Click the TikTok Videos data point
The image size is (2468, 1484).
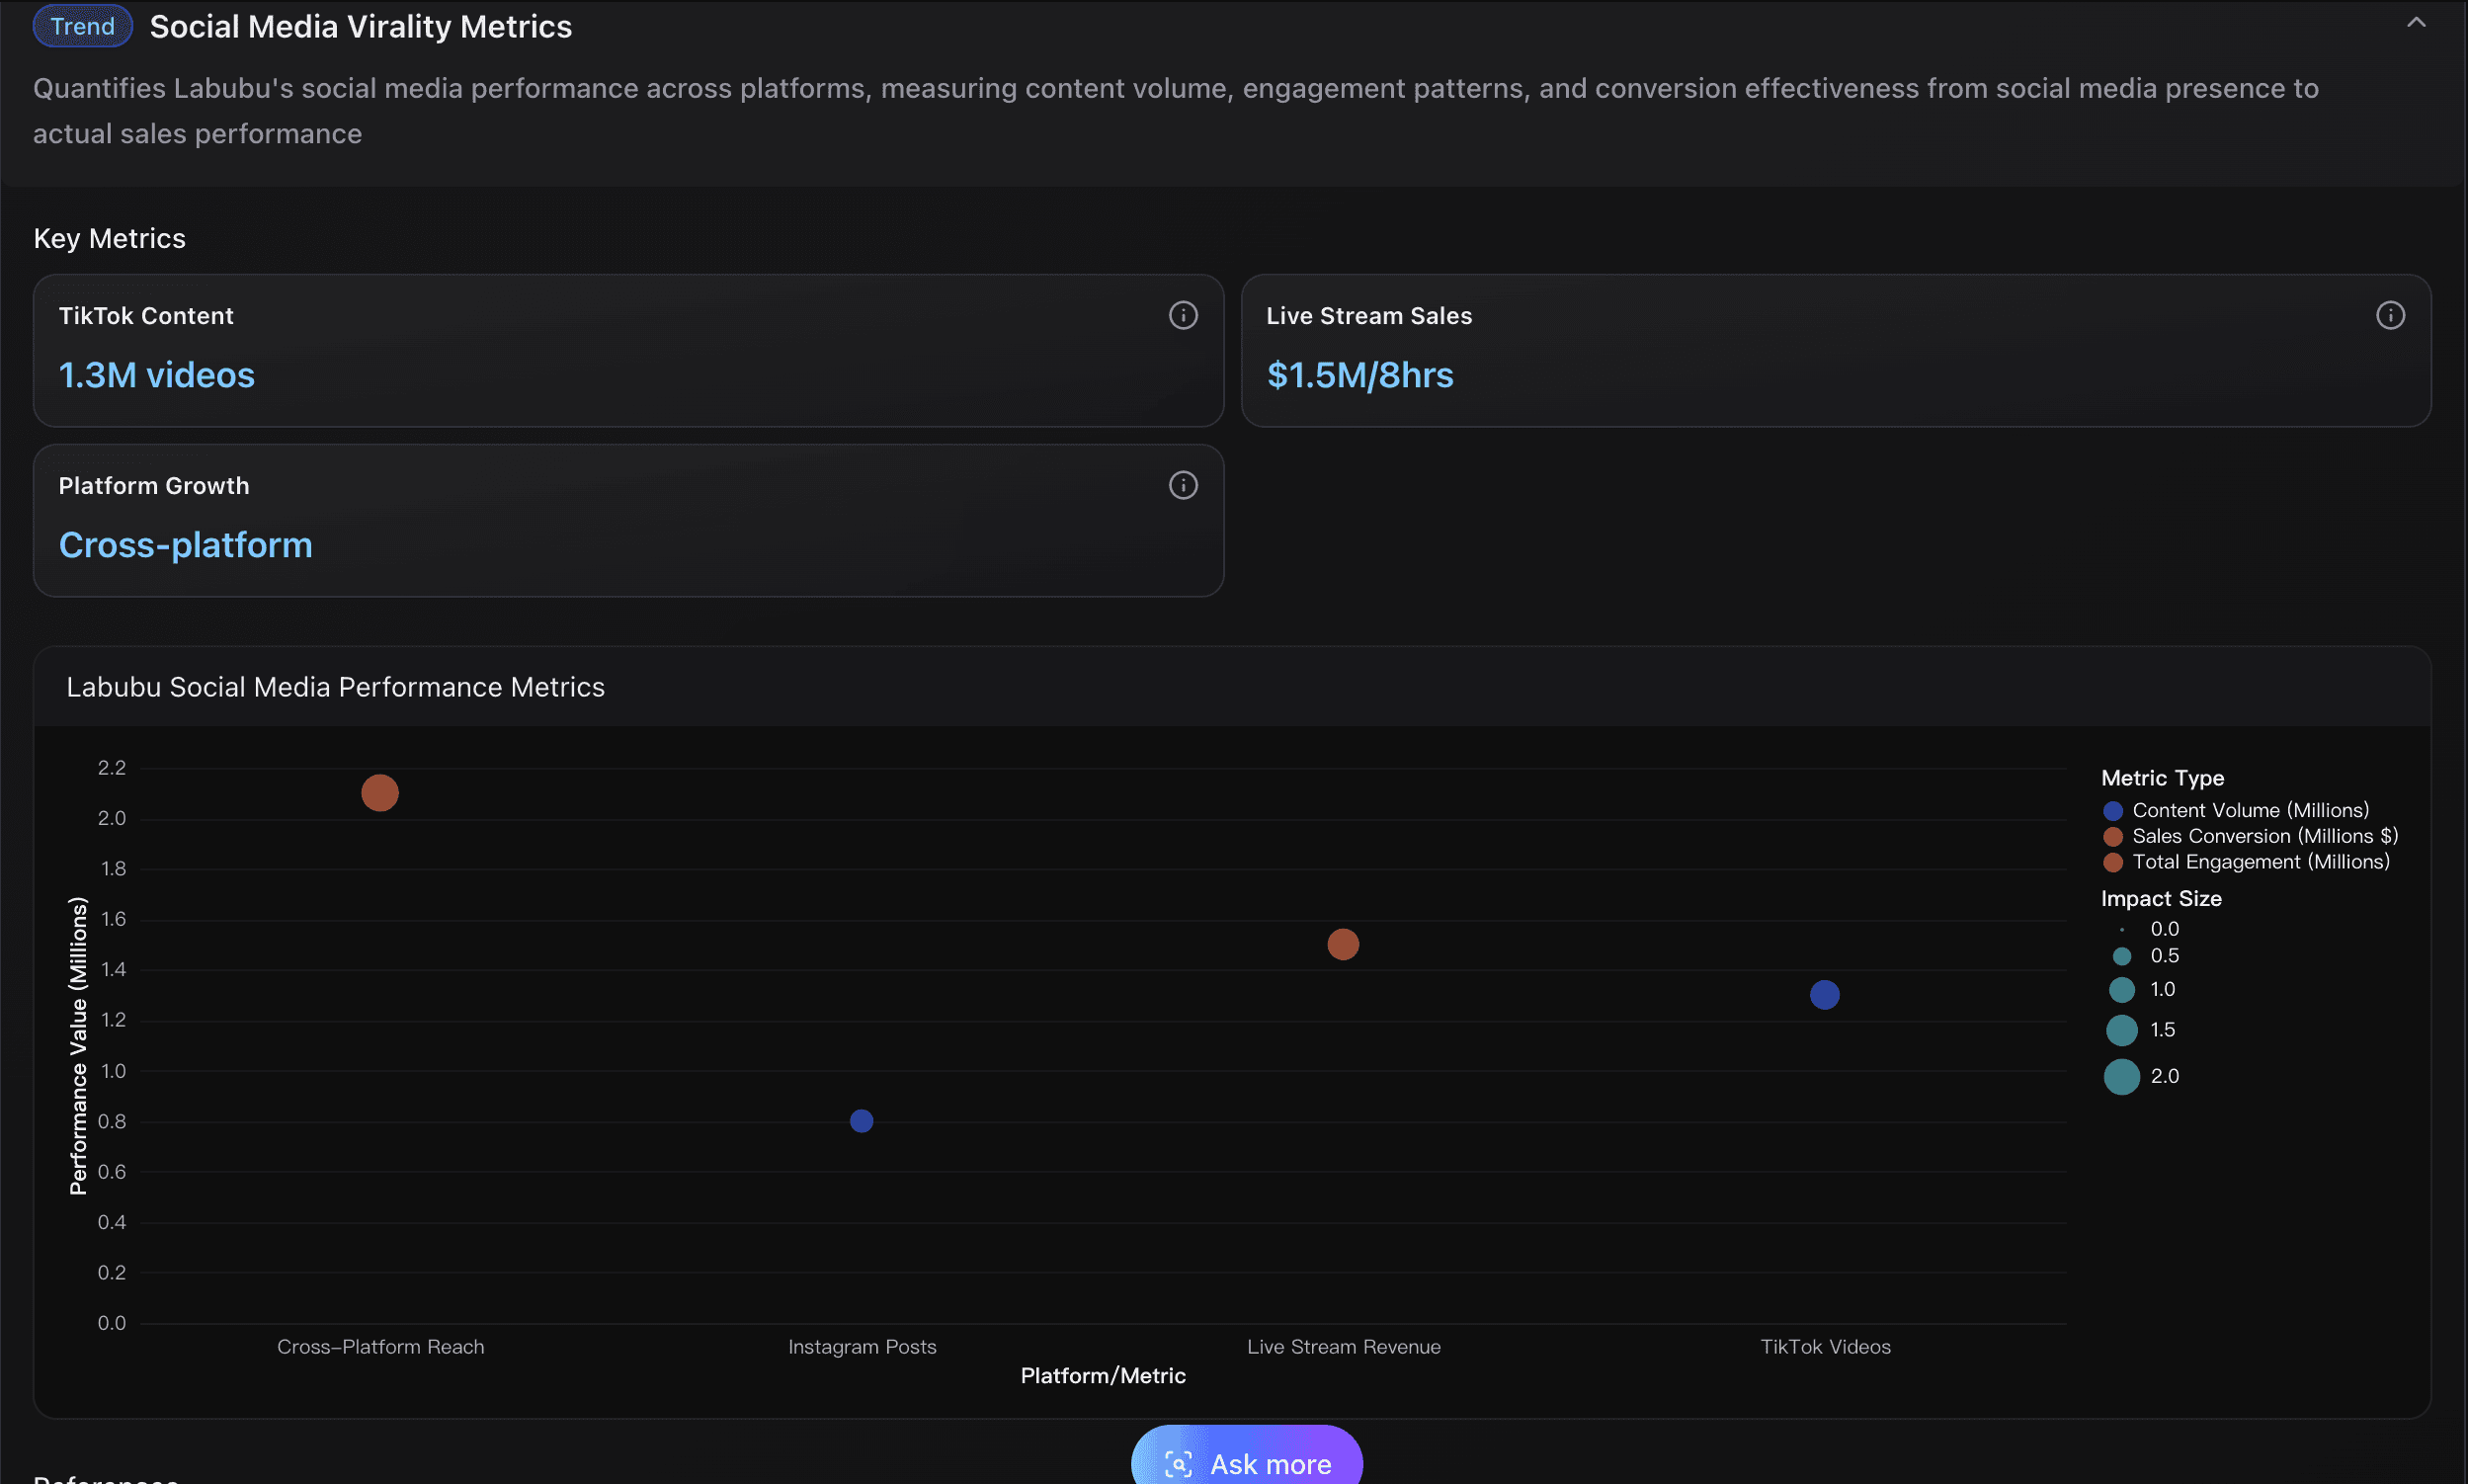1825,995
